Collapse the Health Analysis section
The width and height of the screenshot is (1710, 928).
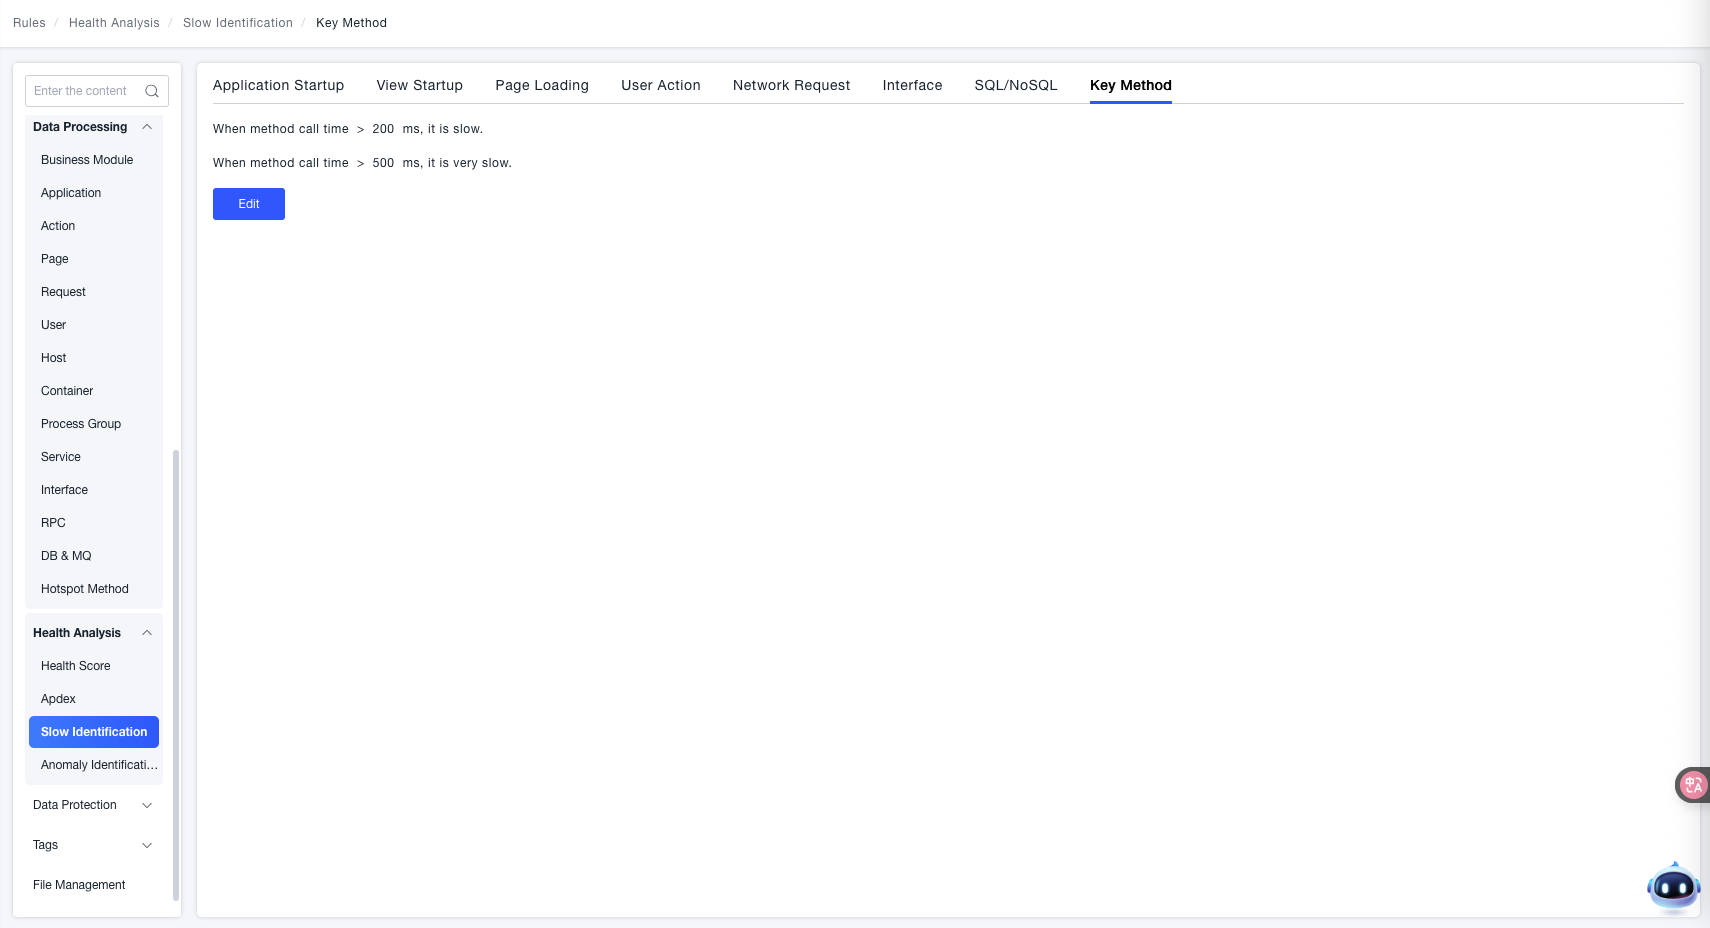(x=147, y=633)
